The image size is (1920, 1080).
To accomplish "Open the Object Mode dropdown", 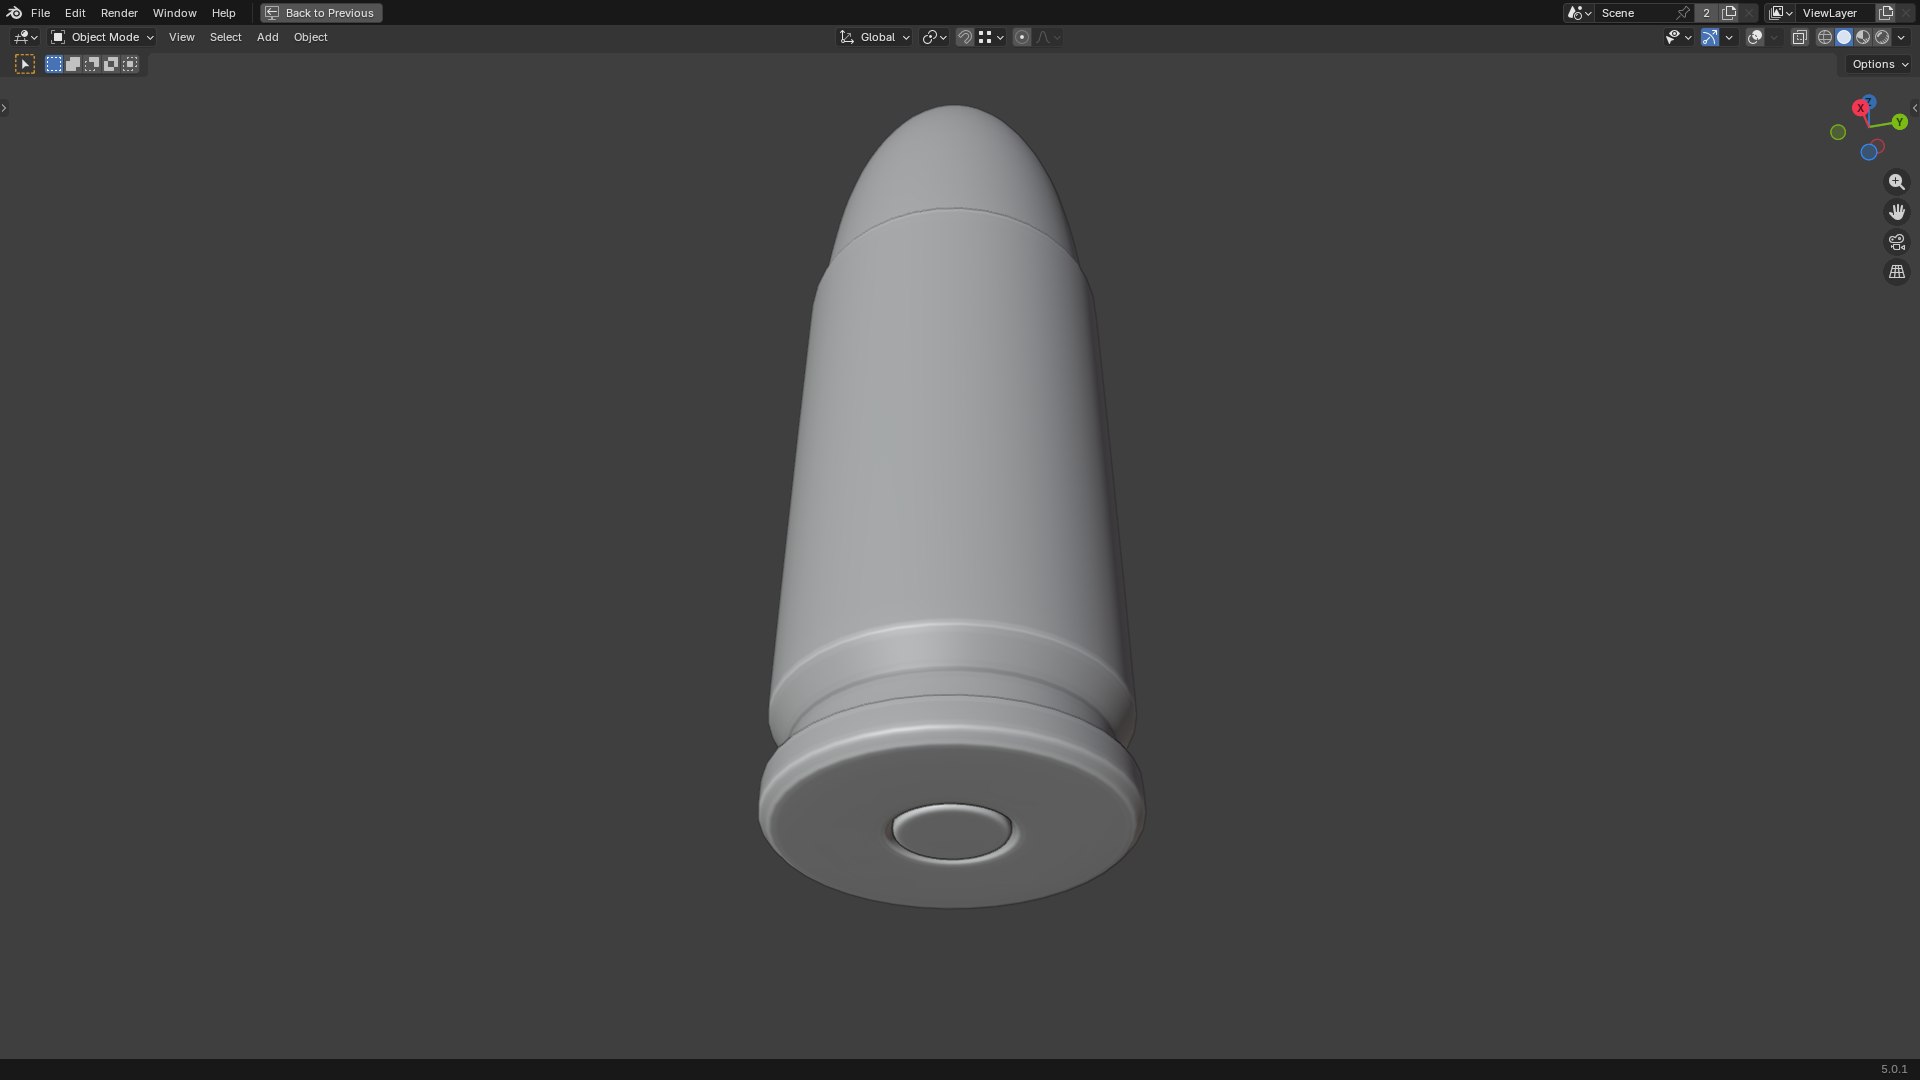I will 102,37.
